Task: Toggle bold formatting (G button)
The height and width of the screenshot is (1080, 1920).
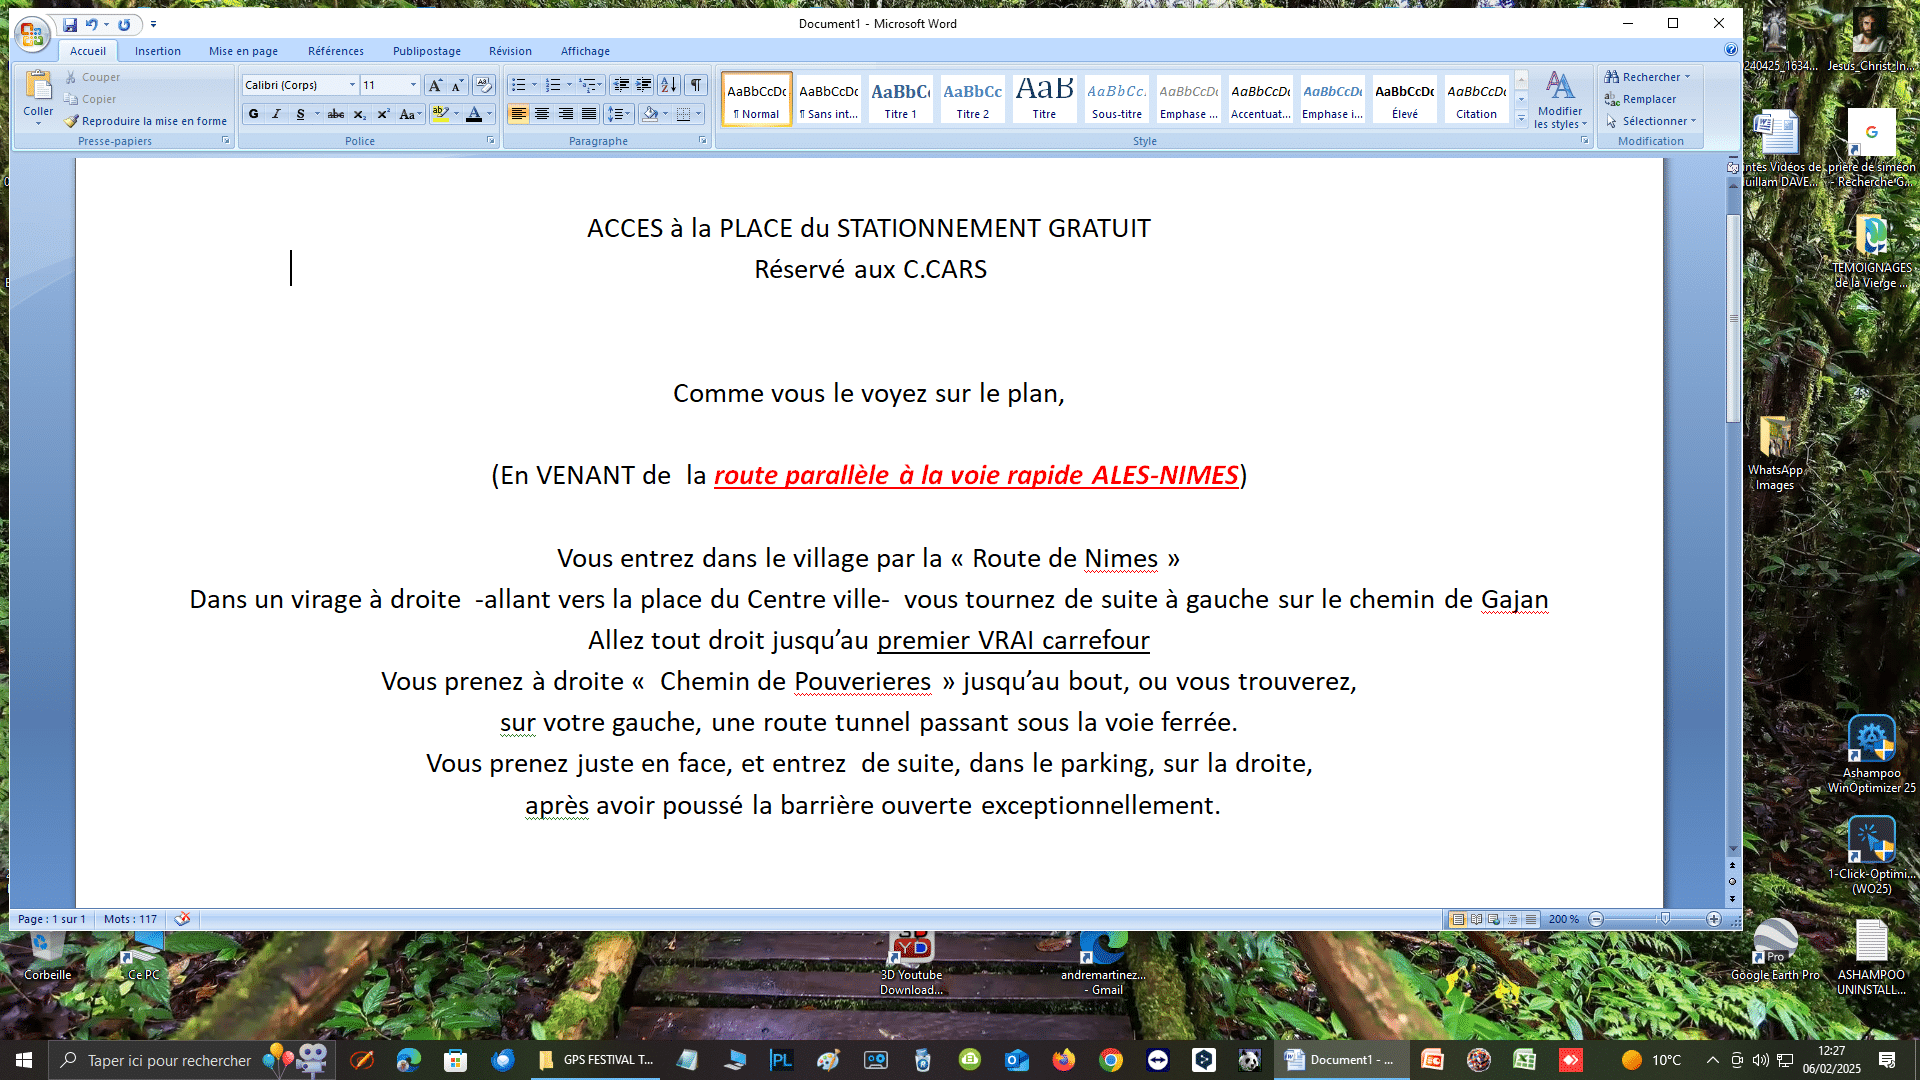Action: 254,114
